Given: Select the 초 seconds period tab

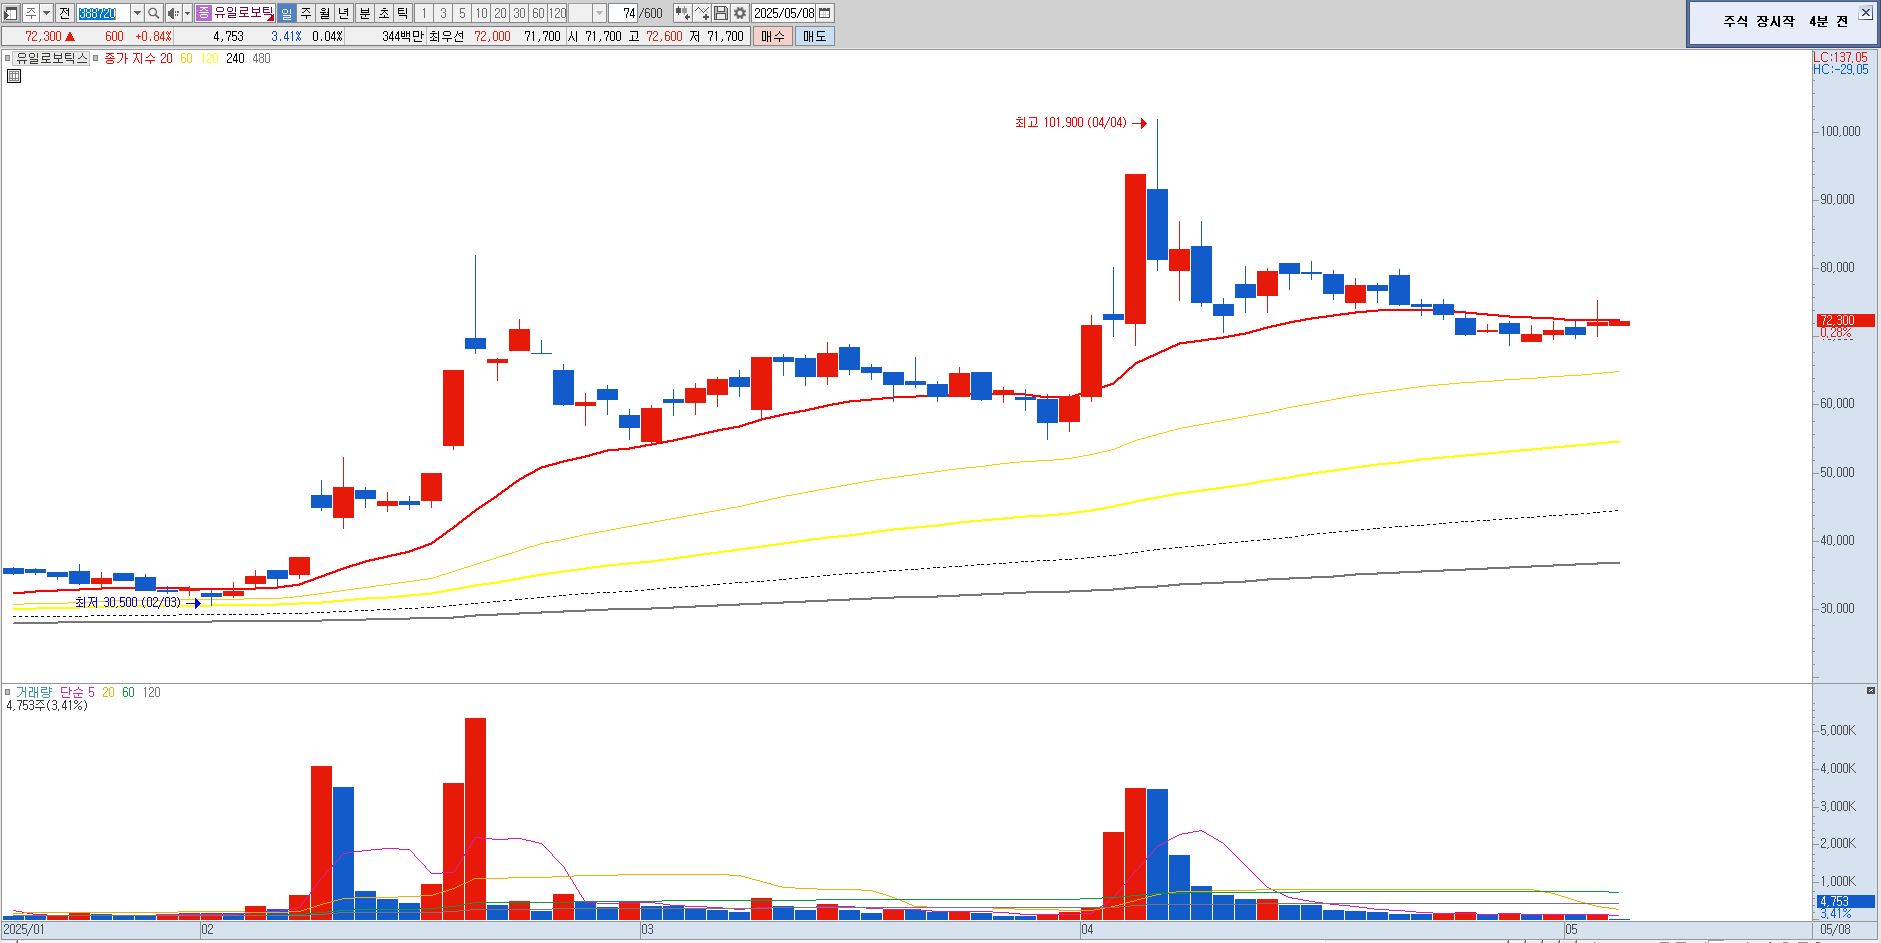Looking at the screenshot, I should tap(384, 13).
